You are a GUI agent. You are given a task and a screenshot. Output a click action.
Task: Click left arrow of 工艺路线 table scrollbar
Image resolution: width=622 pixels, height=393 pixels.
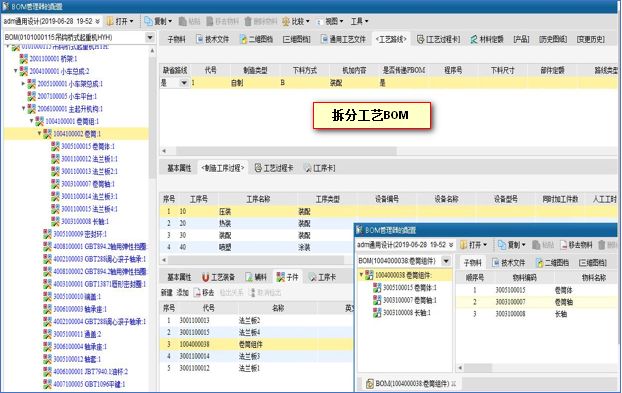click(x=164, y=151)
